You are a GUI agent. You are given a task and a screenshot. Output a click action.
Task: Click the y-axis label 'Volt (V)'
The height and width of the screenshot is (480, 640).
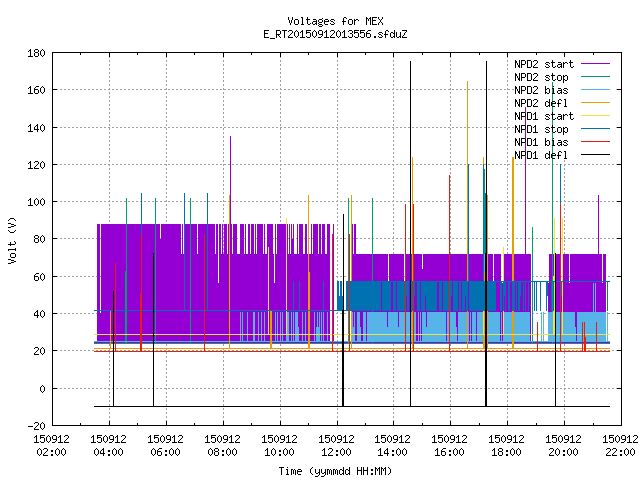coord(13,240)
